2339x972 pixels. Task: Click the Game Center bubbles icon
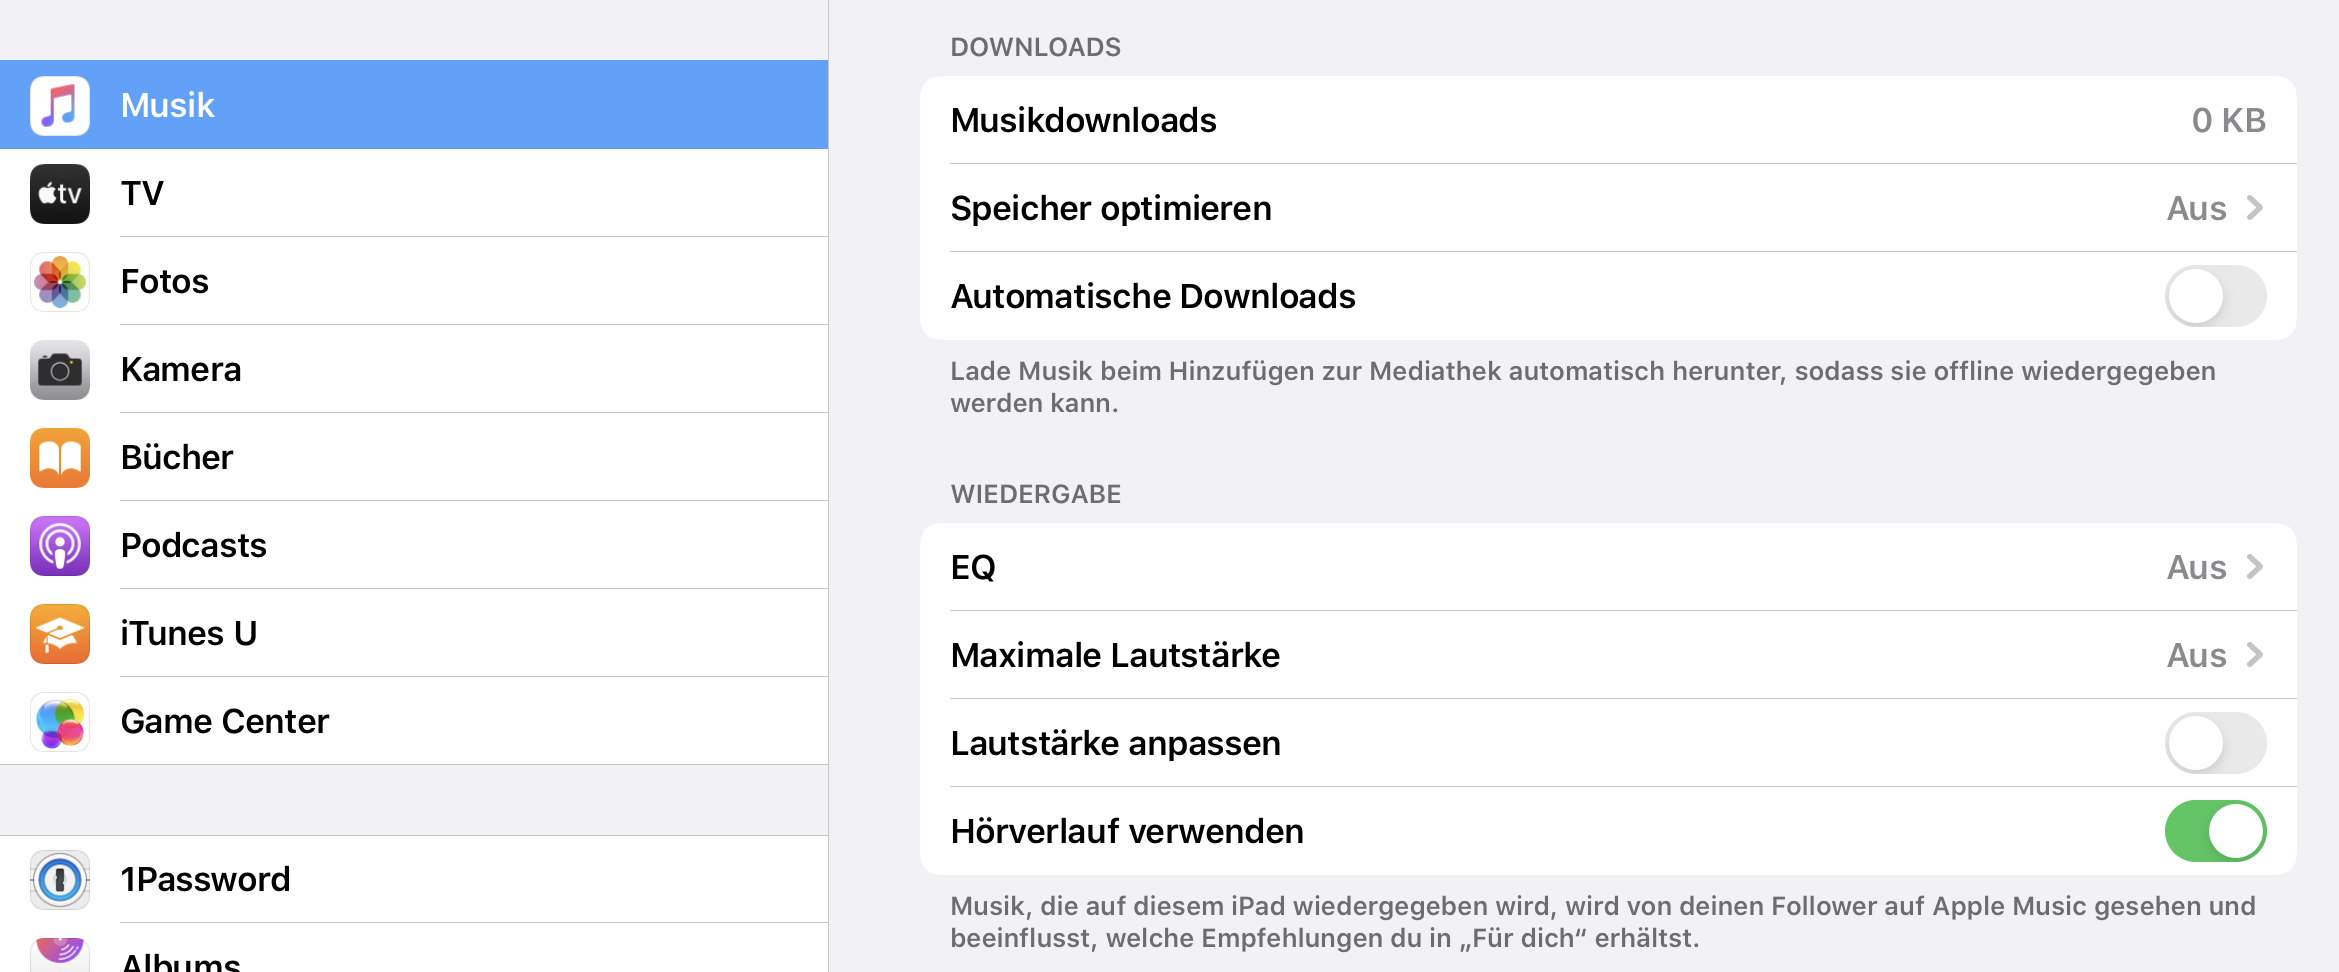(x=60, y=722)
